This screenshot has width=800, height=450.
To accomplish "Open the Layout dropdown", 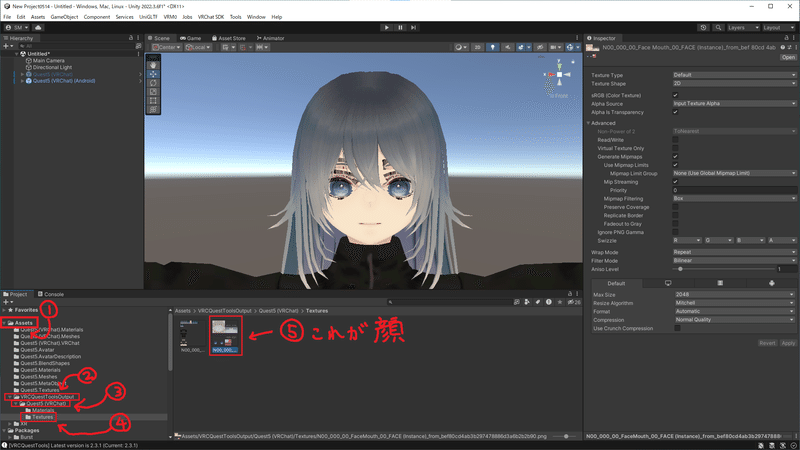I will 779,28.
